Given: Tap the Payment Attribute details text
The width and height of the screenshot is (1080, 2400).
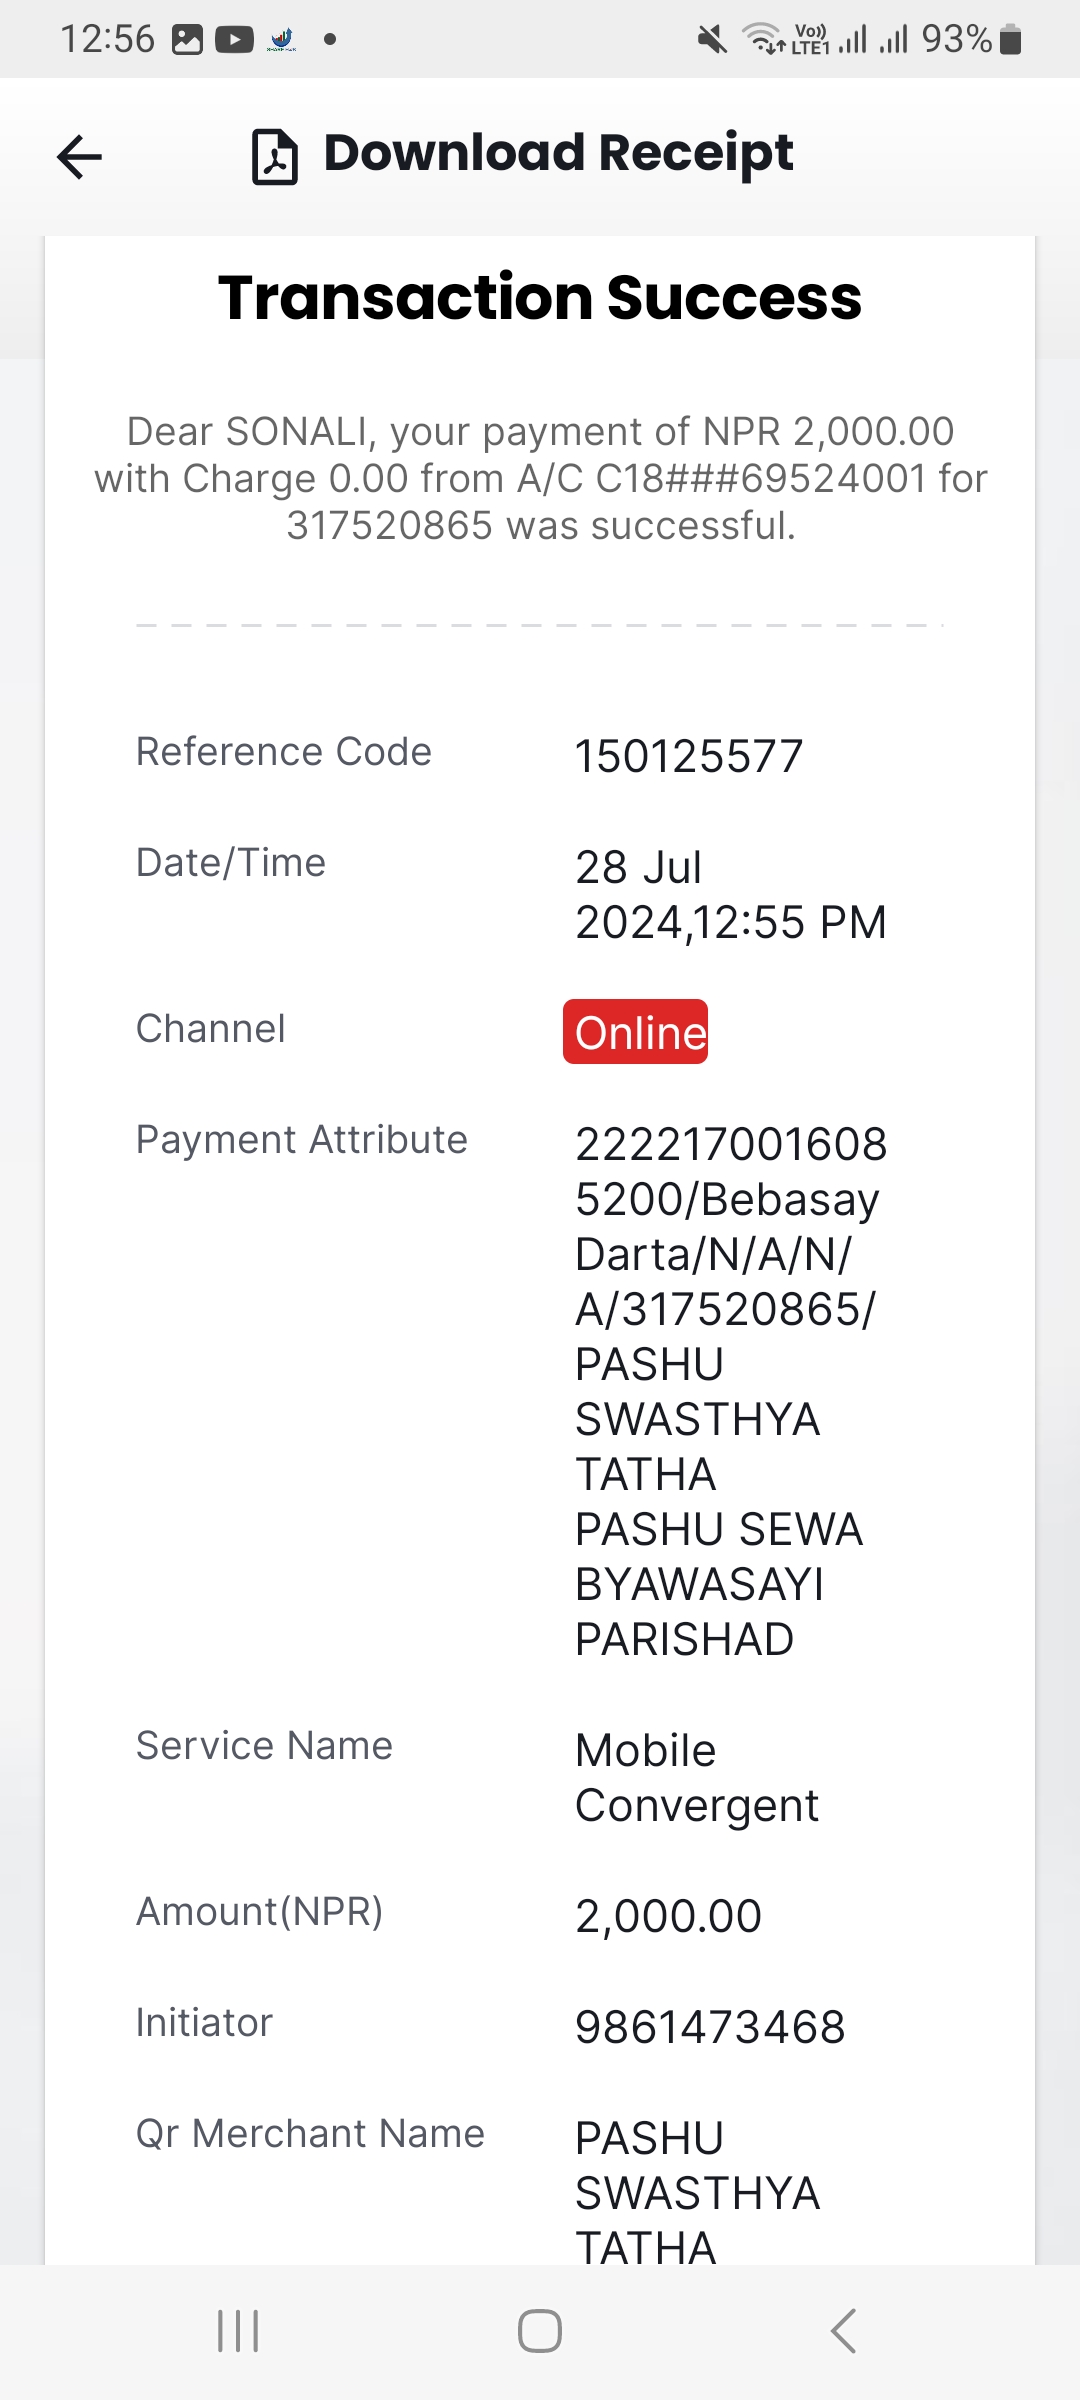Looking at the screenshot, I should [731, 1391].
